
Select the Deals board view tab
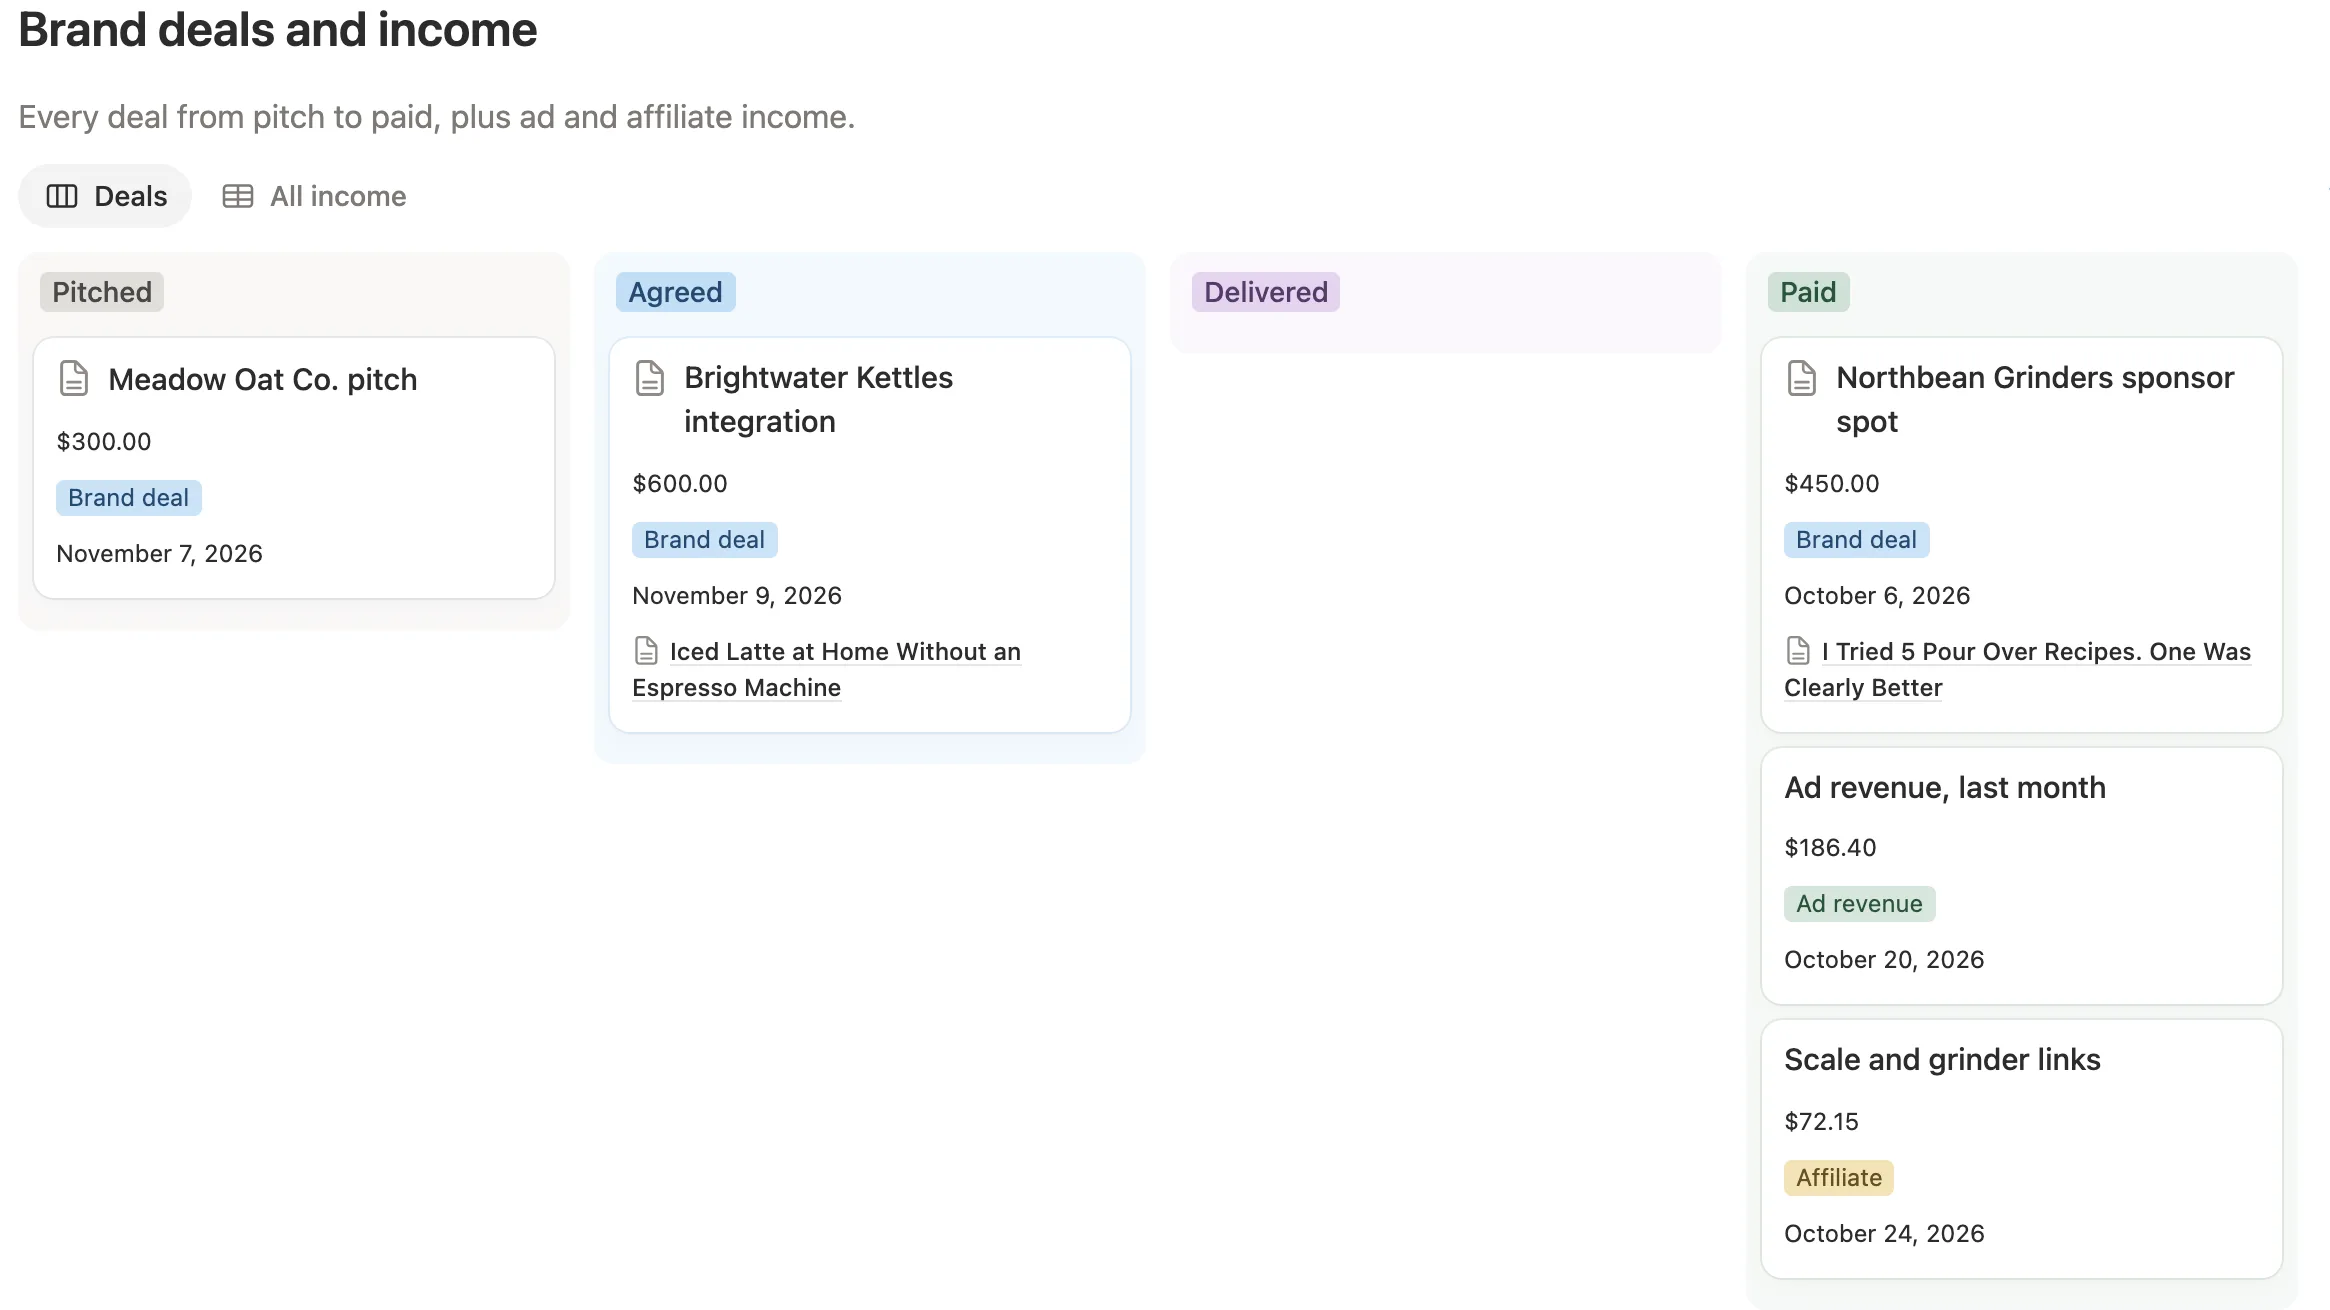(106, 196)
